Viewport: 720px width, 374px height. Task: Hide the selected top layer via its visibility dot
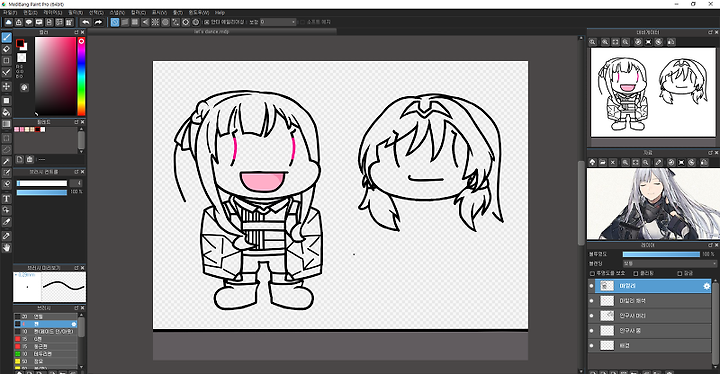(x=591, y=286)
